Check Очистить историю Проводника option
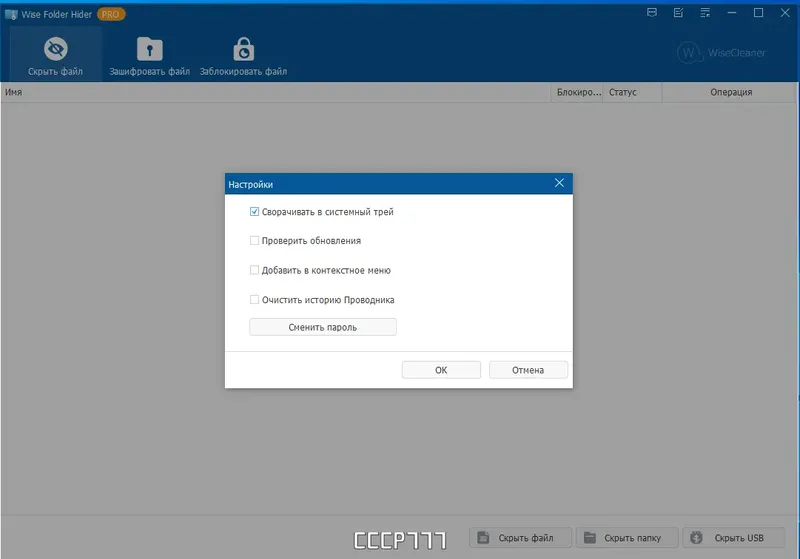Image resolution: width=800 pixels, height=559 pixels. 254,299
